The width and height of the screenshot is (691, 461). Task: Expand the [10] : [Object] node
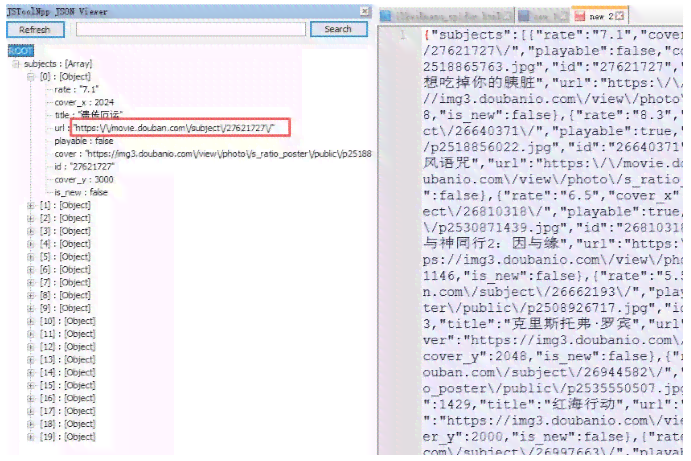[x=31, y=321]
